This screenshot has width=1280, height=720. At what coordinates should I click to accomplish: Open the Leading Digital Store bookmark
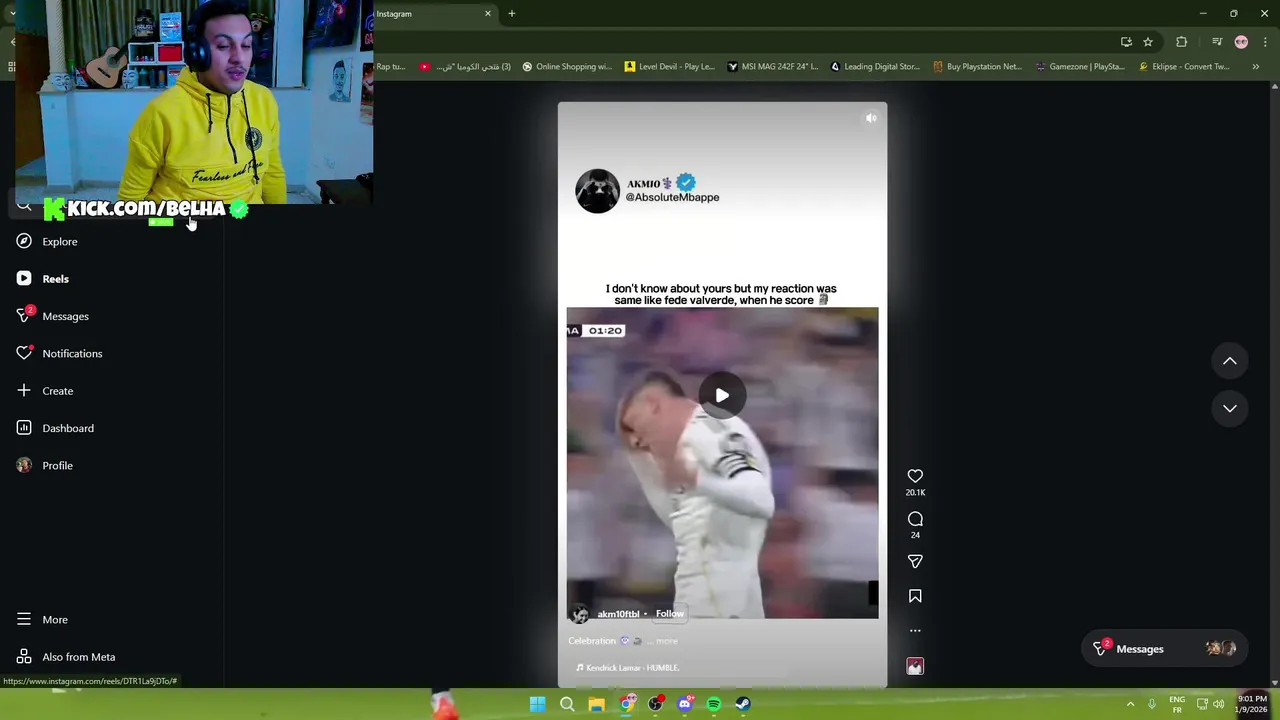click(x=876, y=67)
